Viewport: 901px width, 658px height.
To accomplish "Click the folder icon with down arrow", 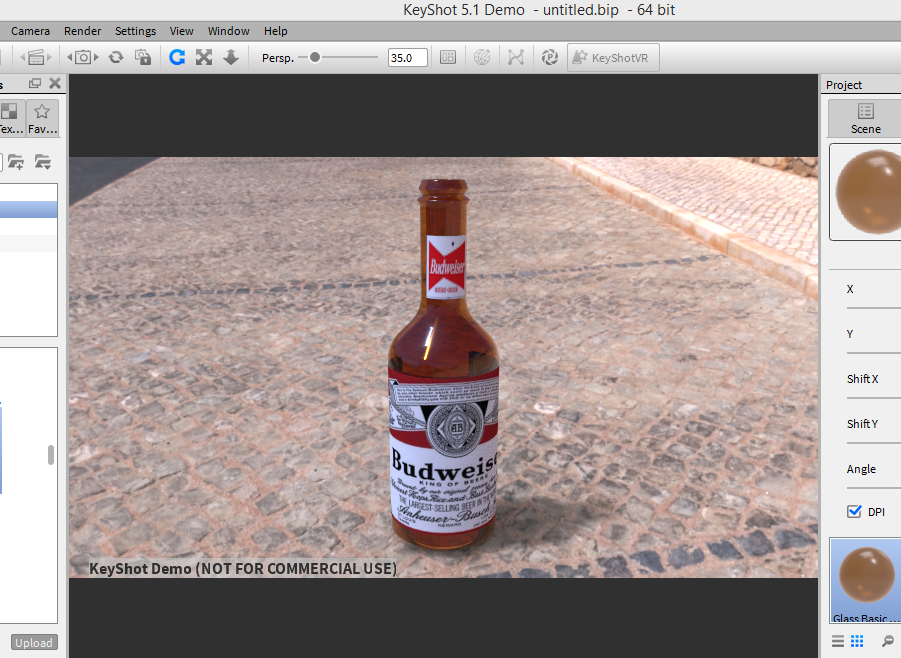I will pos(43,162).
